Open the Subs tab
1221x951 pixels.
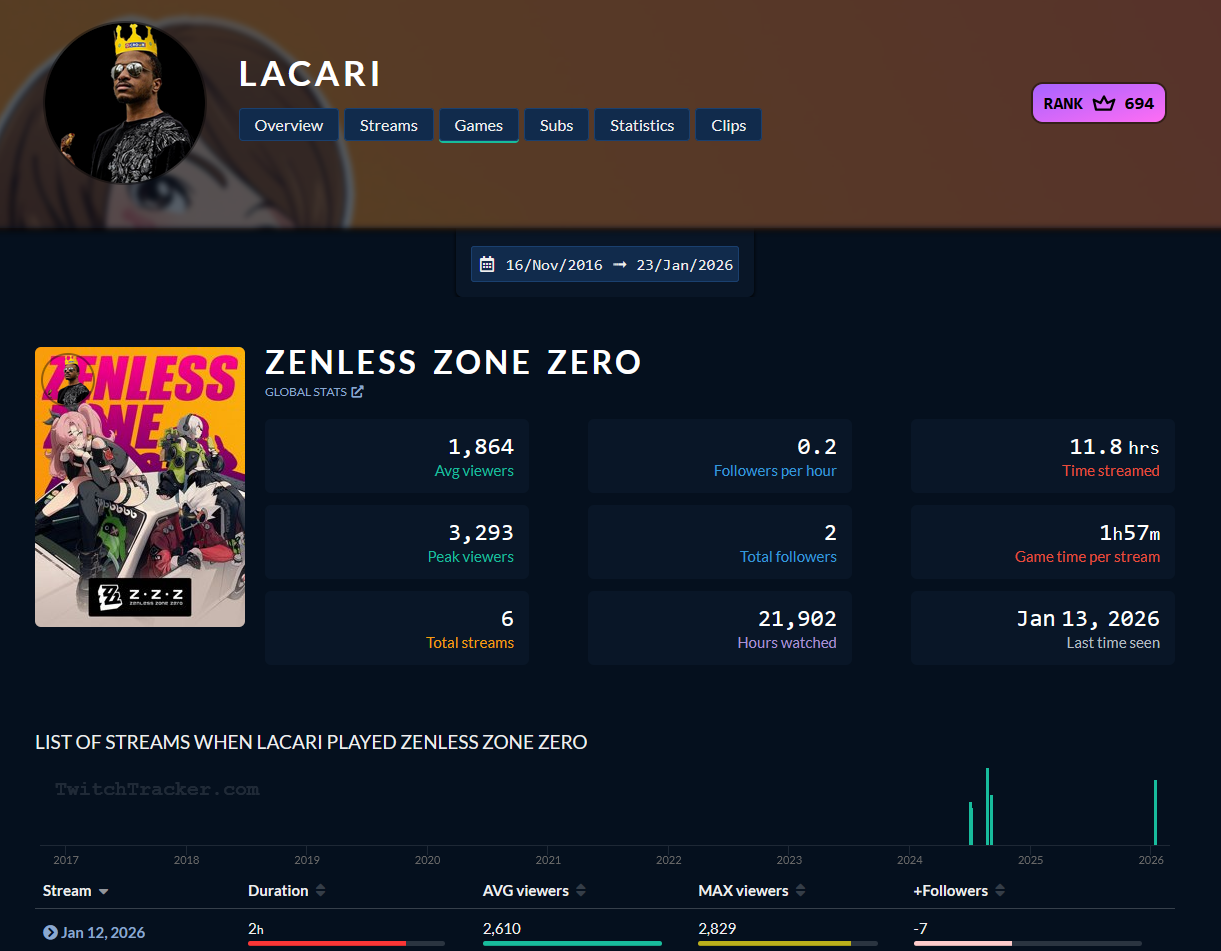coord(557,125)
